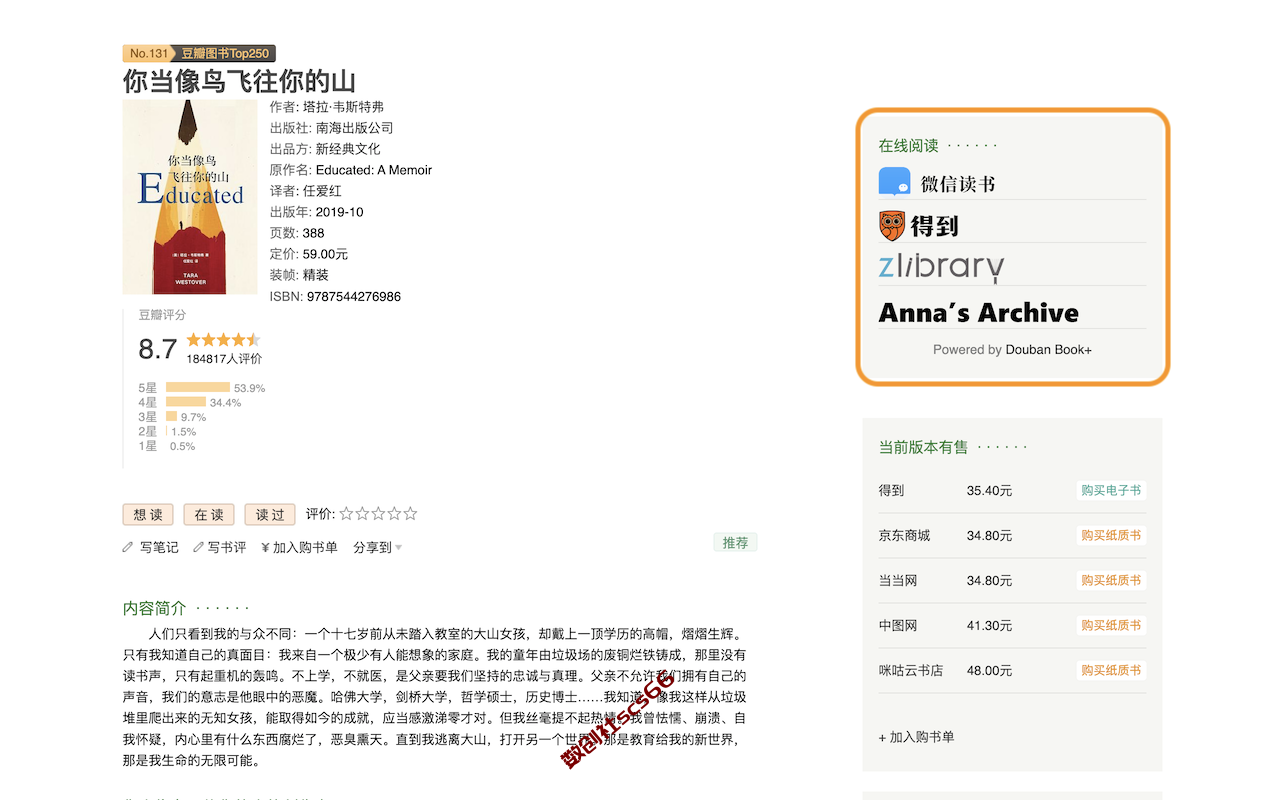Mark the book as 读过
1280x800 pixels.
270,514
